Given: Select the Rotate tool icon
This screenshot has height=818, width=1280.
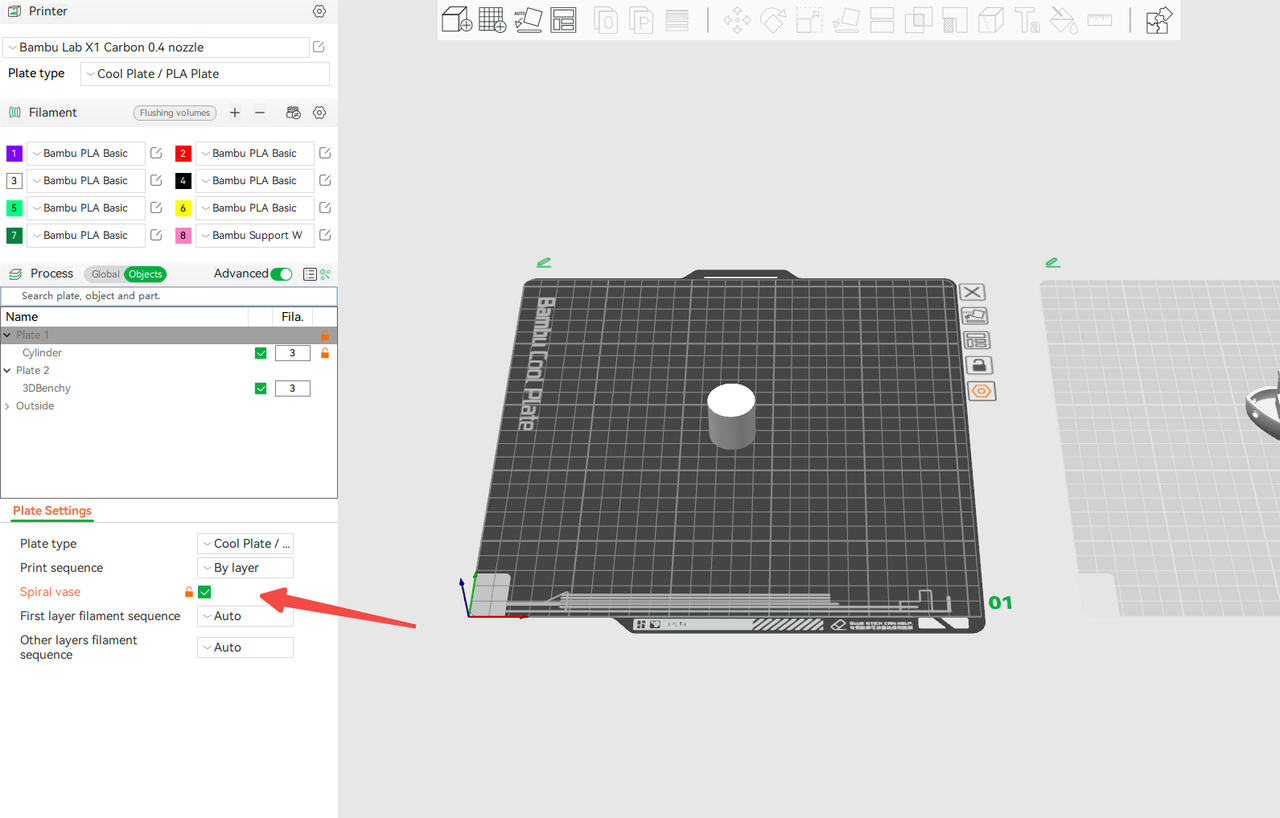Looking at the screenshot, I should [773, 20].
